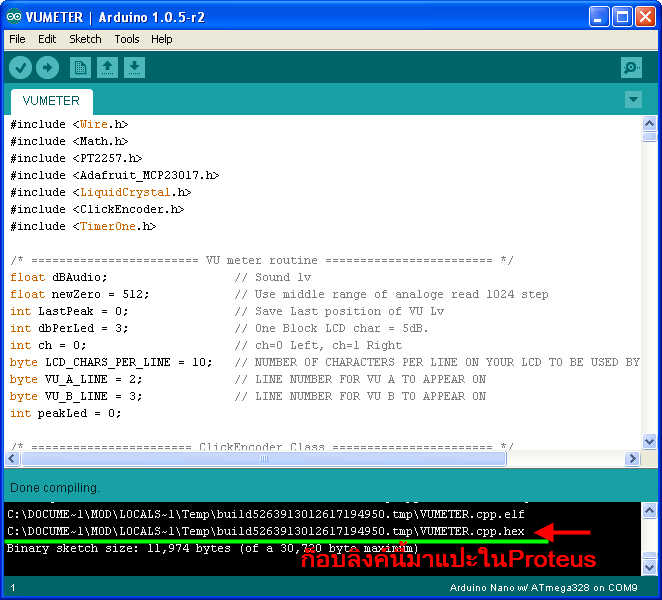Image resolution: width=662 pixels, height=600 pixels.
Task: Click the 'int dbPerLed = 3;' line
Action: (69, 329)
